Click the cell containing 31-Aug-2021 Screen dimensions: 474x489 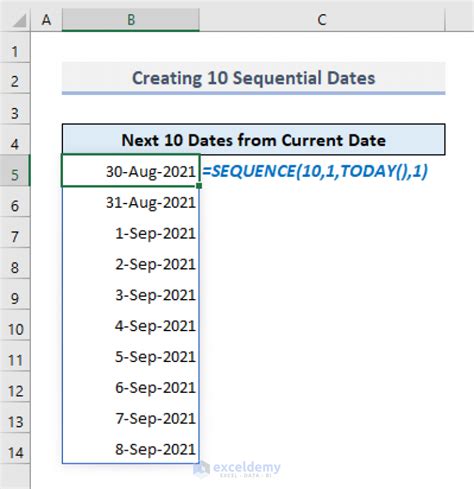tap(131, 202)
